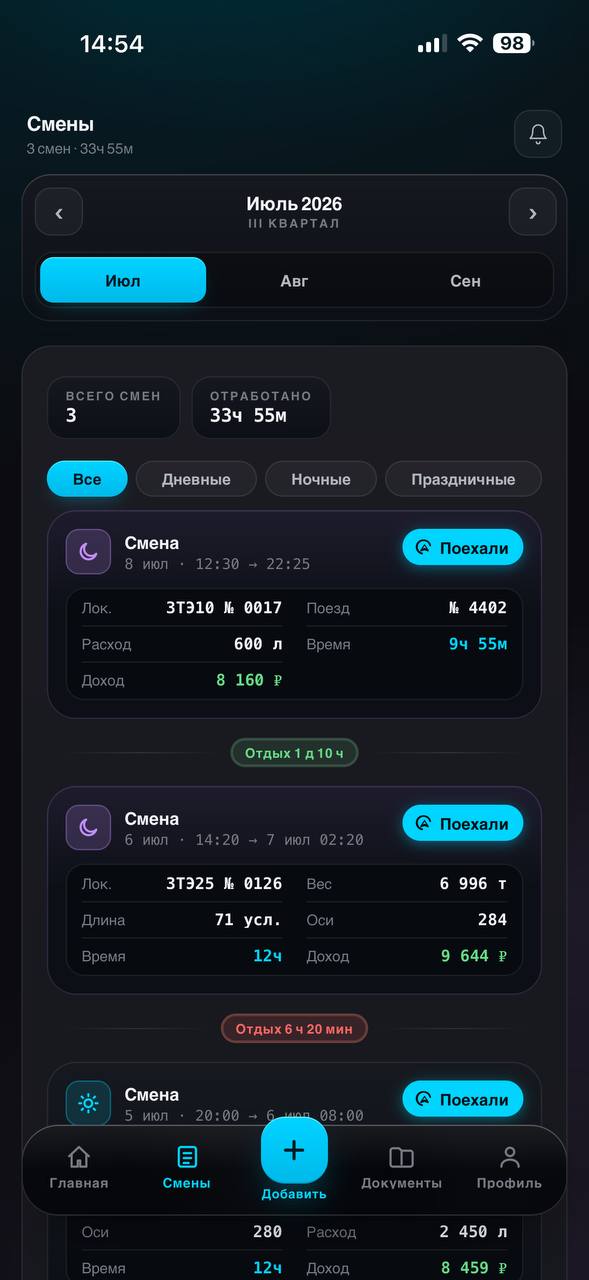589x1280 pixels.
Task: Open Главная home tab
Action: [79, 1168]
